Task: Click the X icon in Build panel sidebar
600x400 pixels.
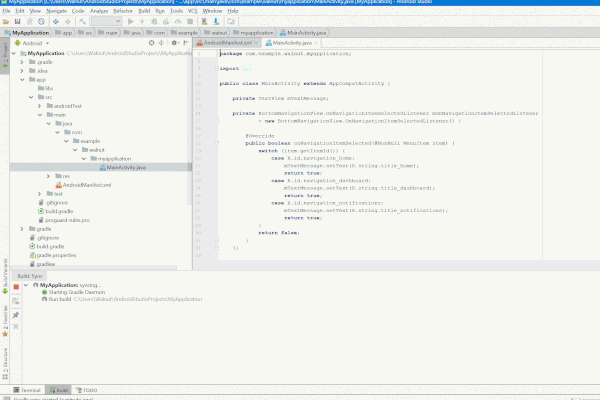Action: (x=16, y=327)
